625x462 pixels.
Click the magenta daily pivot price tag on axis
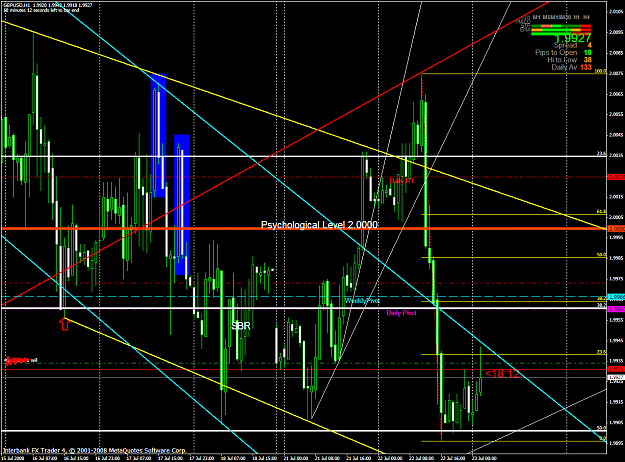point(616,309)
